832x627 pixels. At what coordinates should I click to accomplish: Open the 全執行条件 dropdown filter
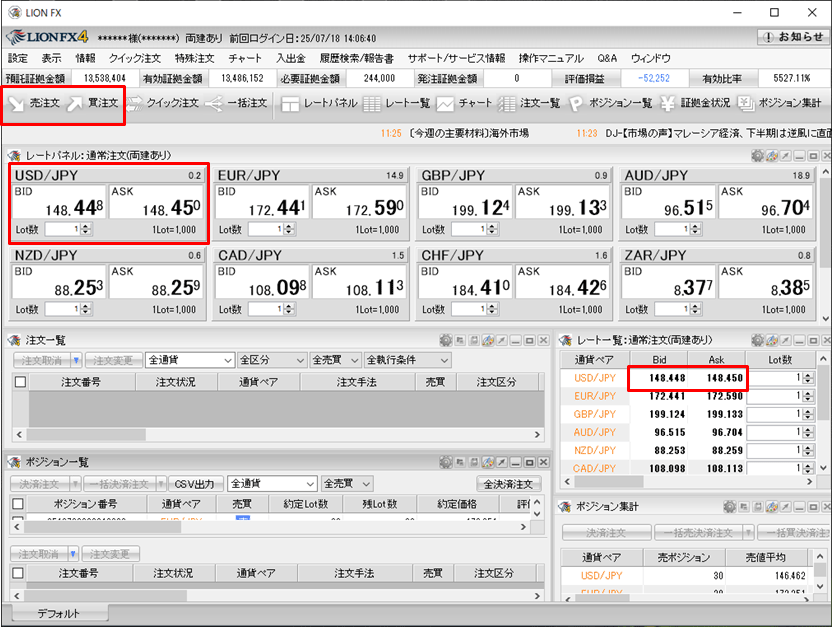coord(407,360)
